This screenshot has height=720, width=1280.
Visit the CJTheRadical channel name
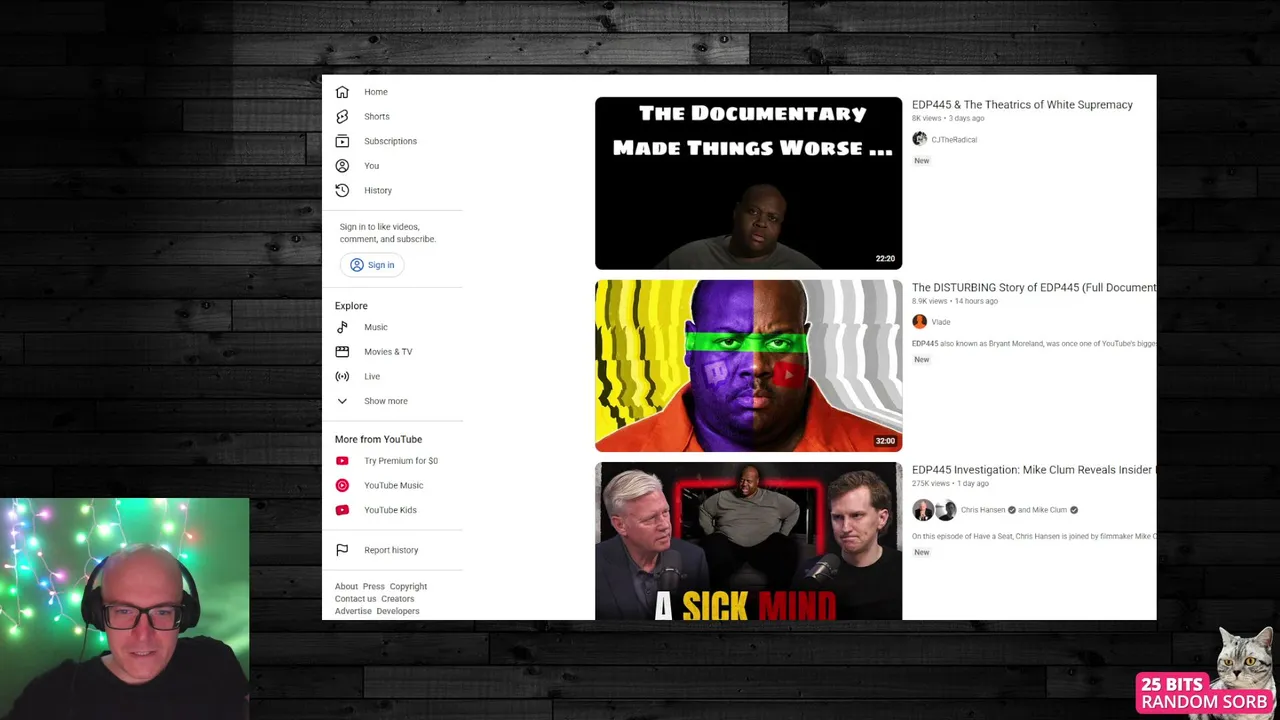[954, 140]
